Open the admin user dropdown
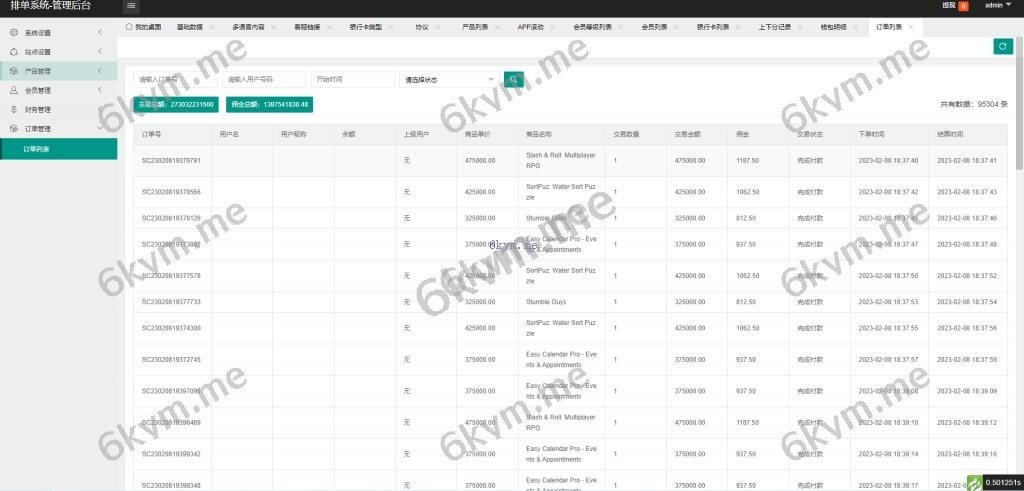This screenshot has width=1024, height=491. pyautogui.click(x=997, y=6)
